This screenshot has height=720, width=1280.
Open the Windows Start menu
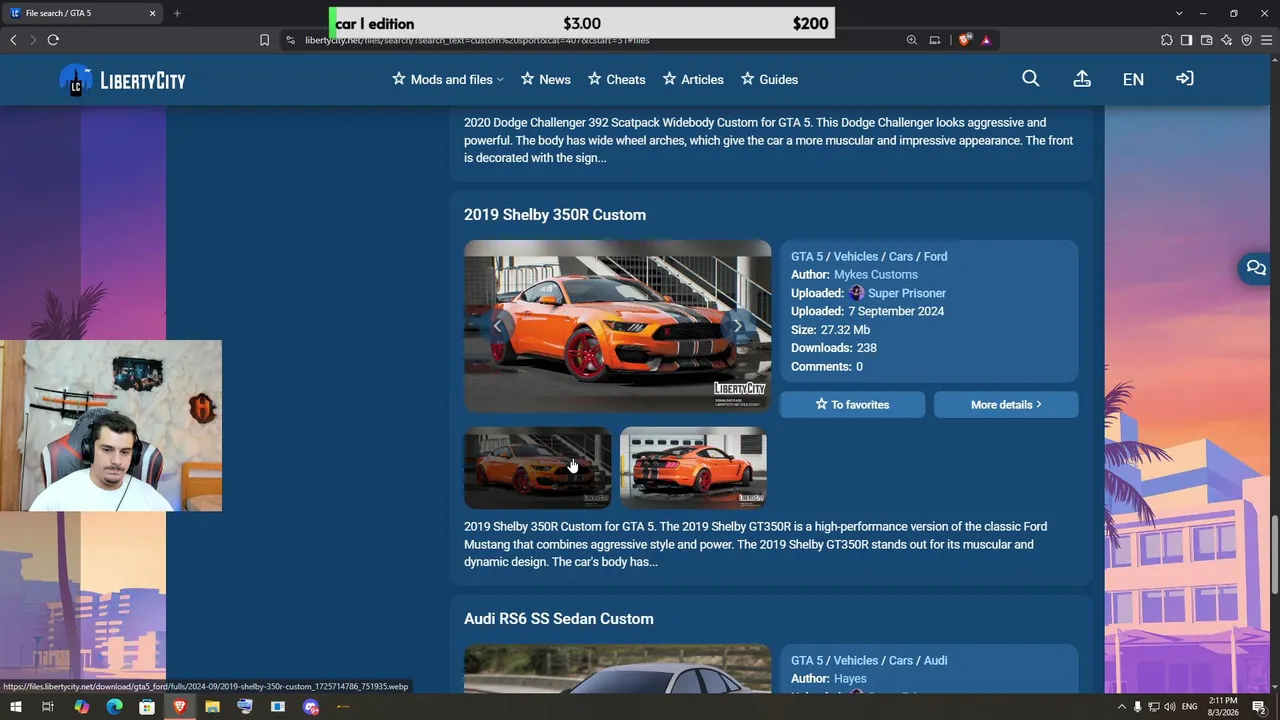15,707
